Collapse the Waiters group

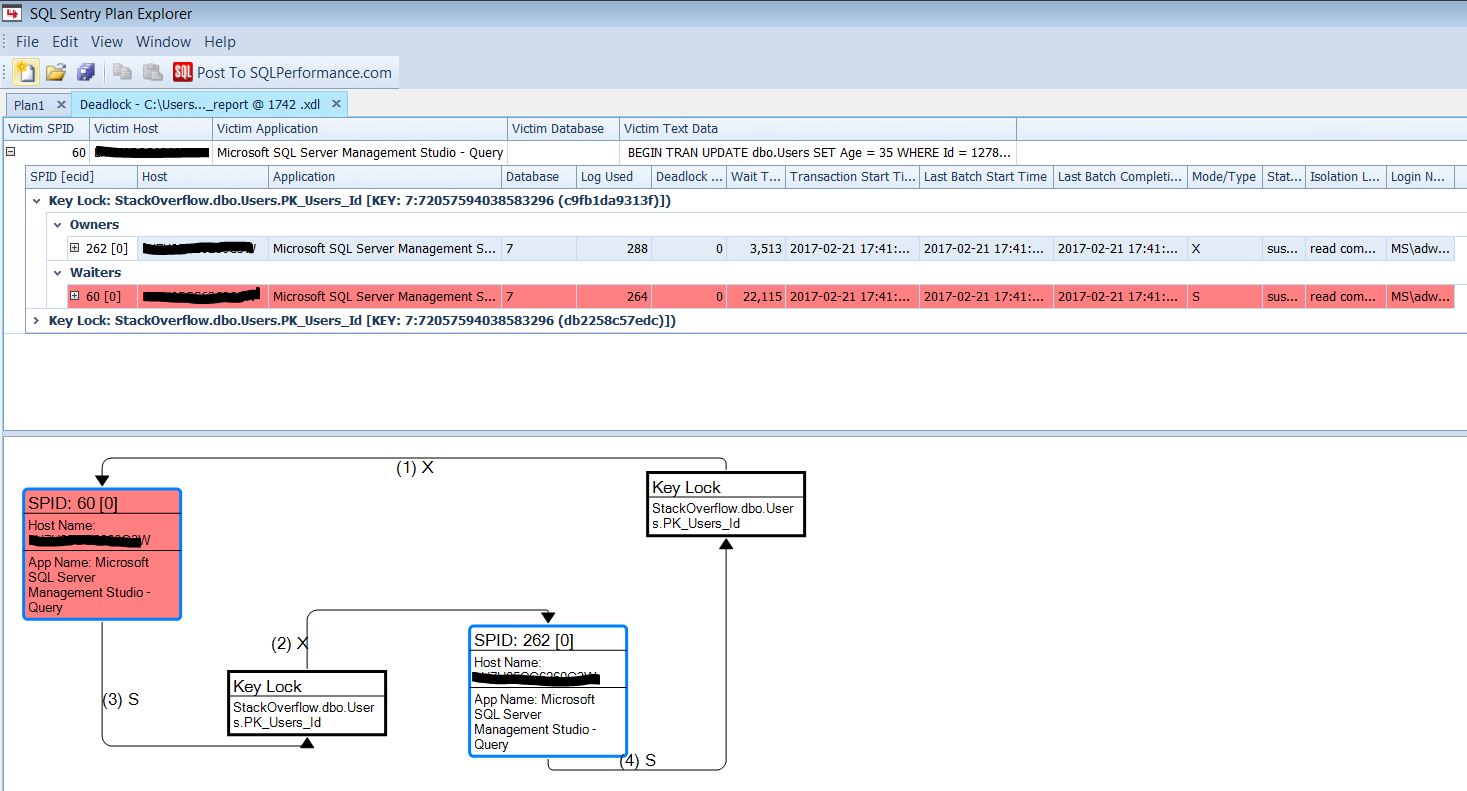point(59,273)
